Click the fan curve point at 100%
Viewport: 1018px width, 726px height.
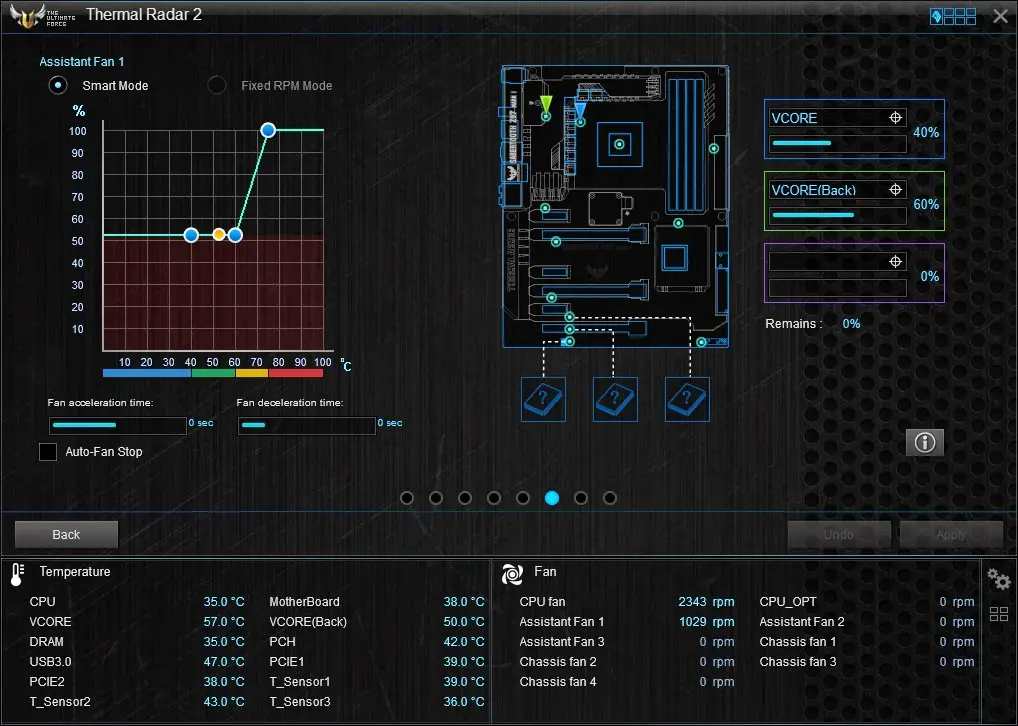point(268,130)
